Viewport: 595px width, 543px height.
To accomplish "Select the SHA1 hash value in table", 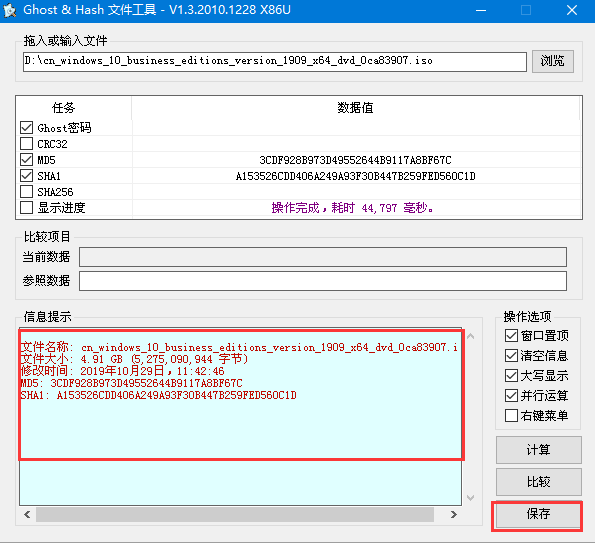I will click(356, 176).
